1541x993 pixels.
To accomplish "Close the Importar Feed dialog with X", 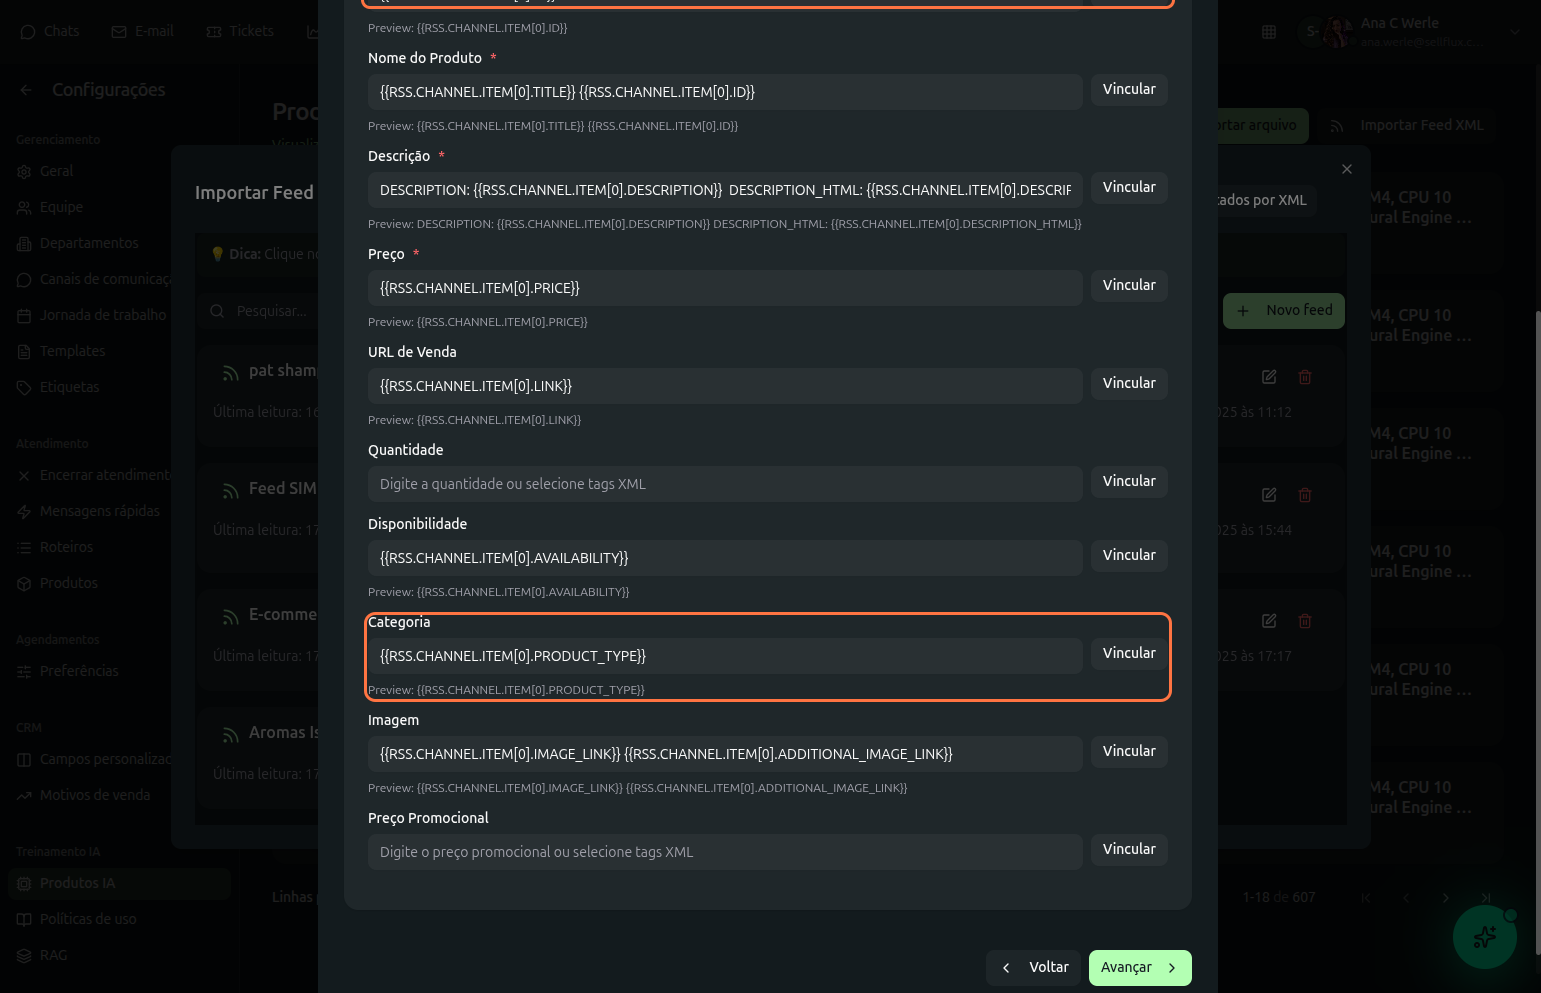I will [1347, 169].
